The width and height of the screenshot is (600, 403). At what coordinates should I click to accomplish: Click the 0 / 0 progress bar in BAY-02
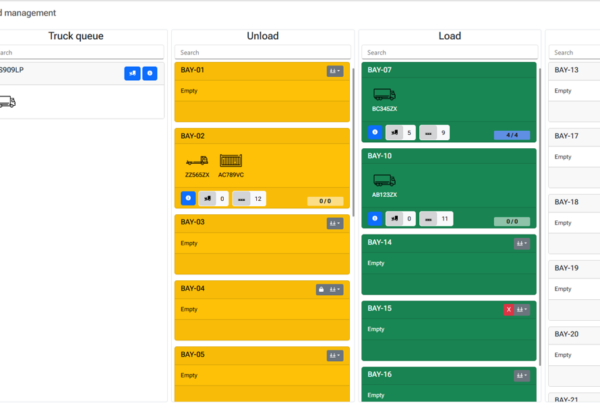(325, 201)
